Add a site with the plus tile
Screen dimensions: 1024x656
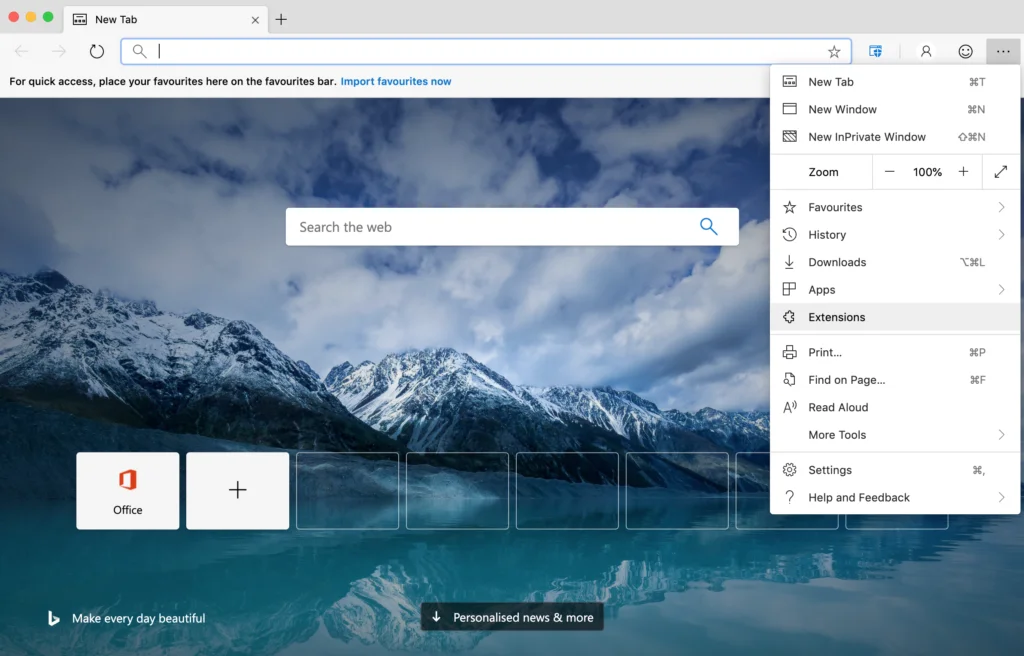coord(238,490)
